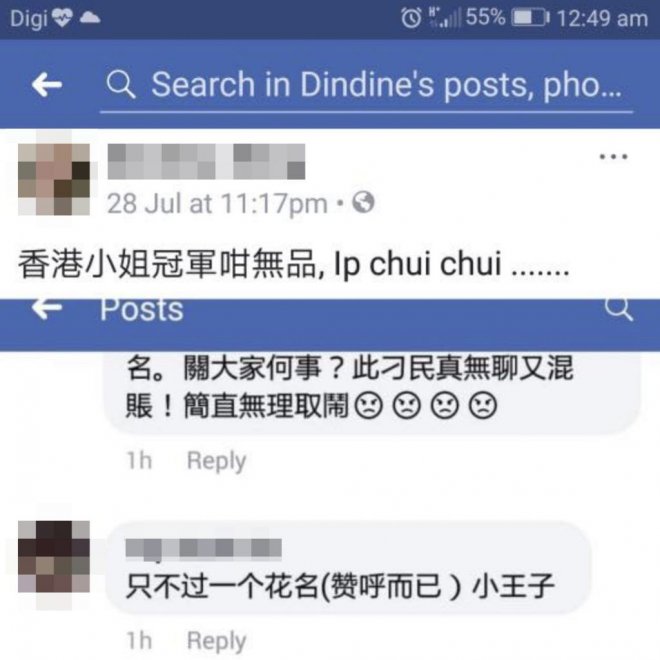
Task: Open the 28 Jul at 11:17pm timestamp
Action: pyautogui.click(x=217, y=204)
